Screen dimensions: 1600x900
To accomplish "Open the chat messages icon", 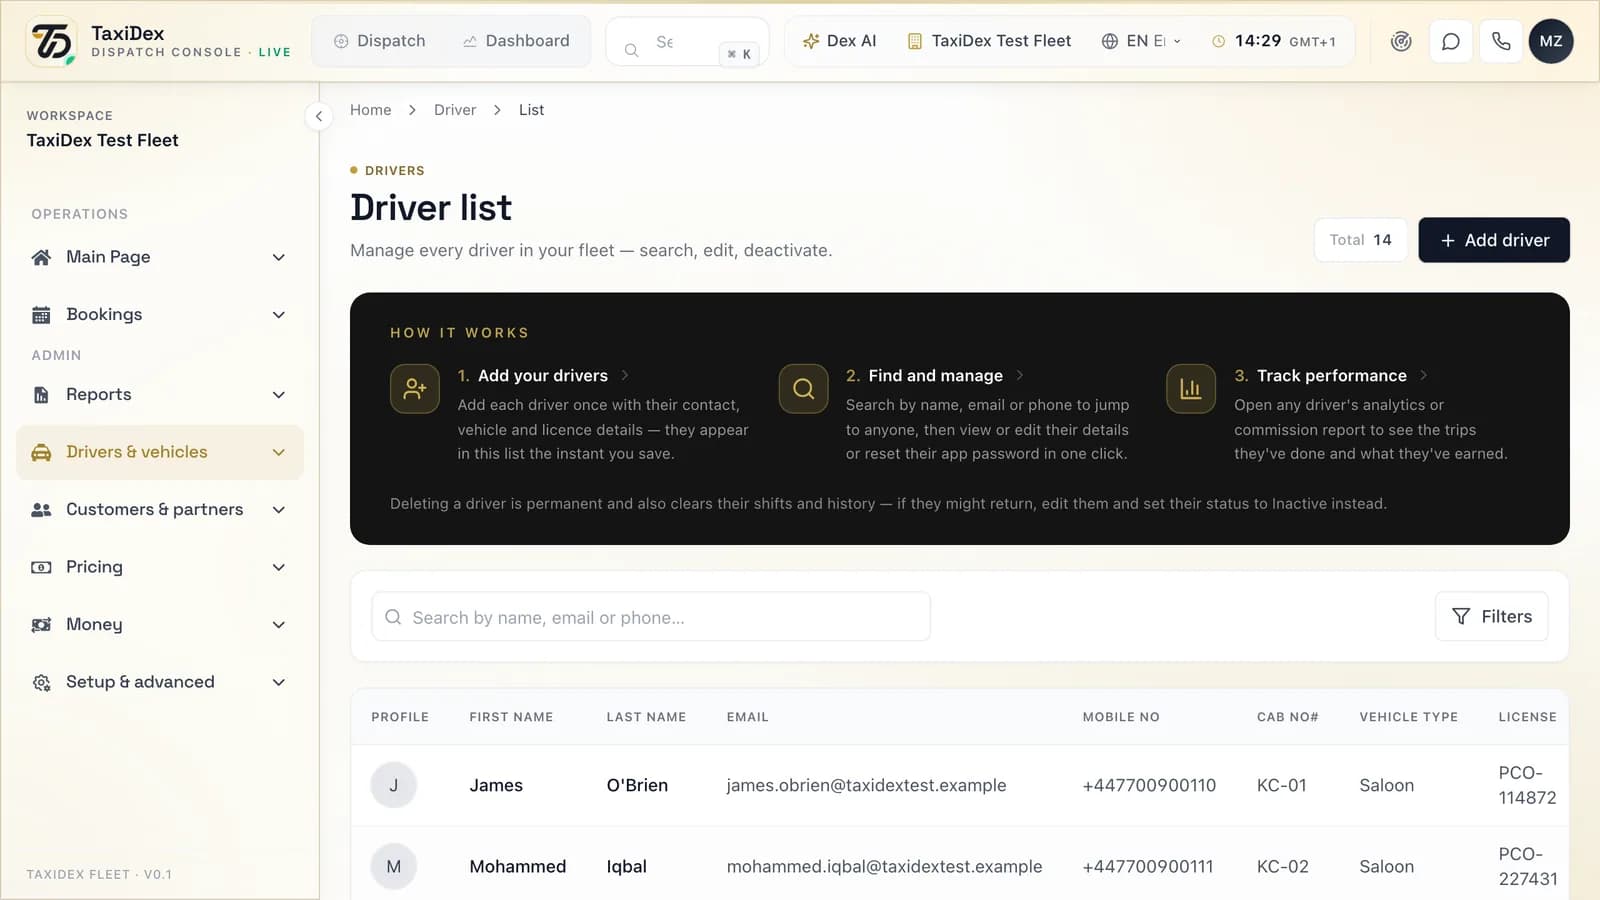I will [x=1451, y=41].
